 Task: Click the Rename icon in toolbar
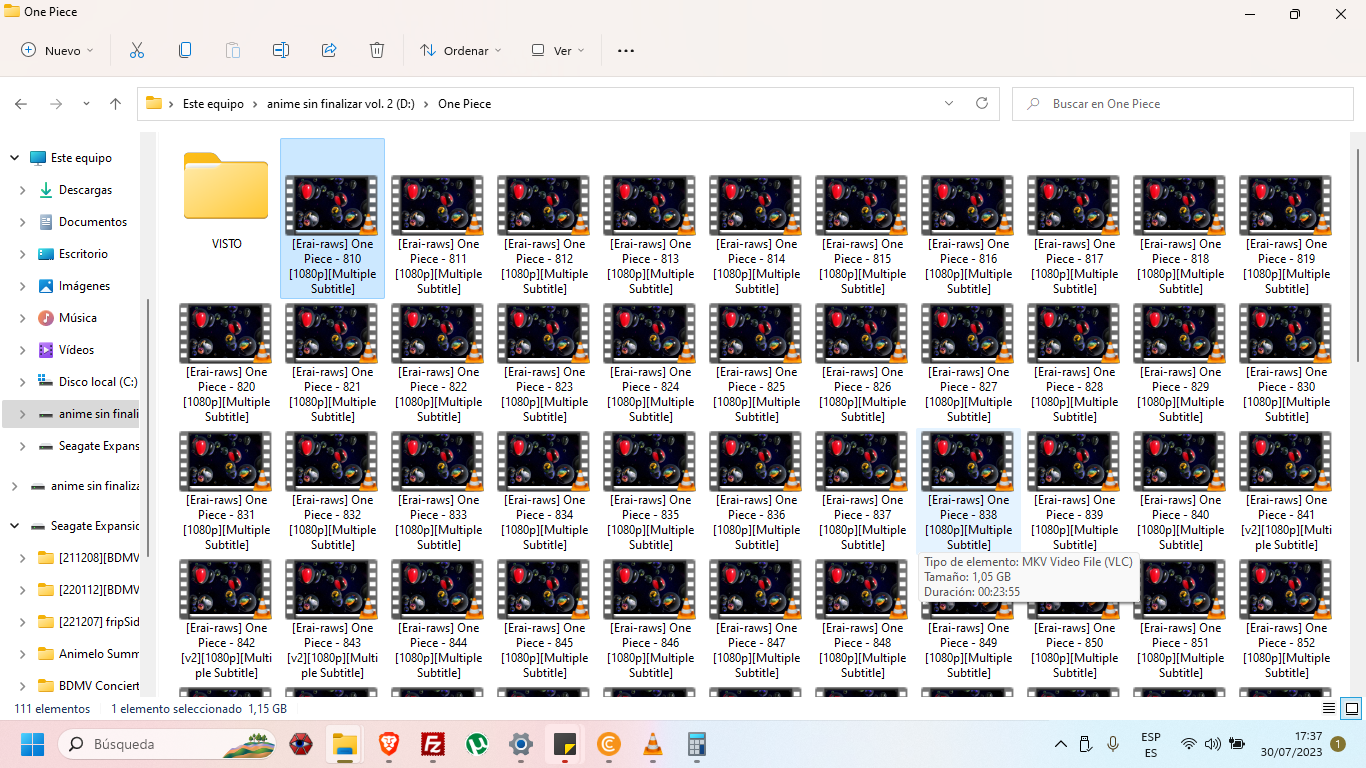click(x=281, y=50)
